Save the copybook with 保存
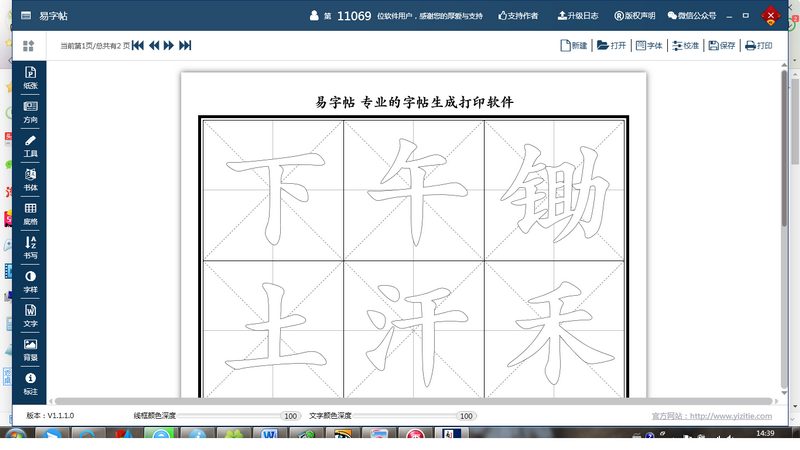This screenshot has width=800, height=450. [722, 45]
